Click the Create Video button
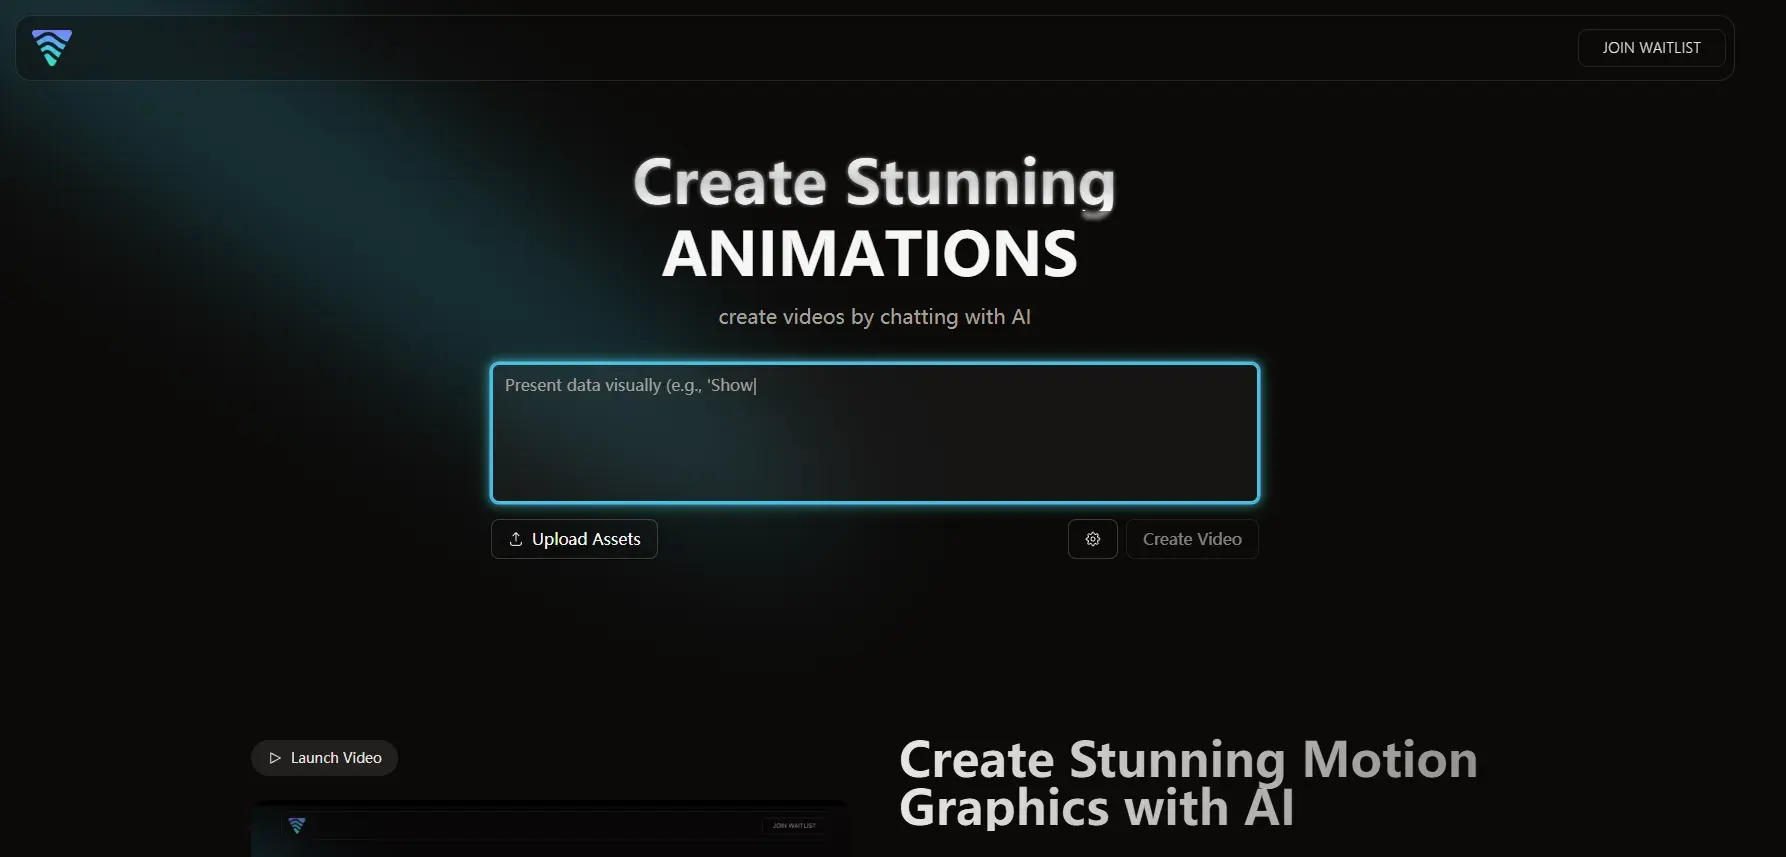Screen dimensions: 1786x857 click(x=1191, y=539)
